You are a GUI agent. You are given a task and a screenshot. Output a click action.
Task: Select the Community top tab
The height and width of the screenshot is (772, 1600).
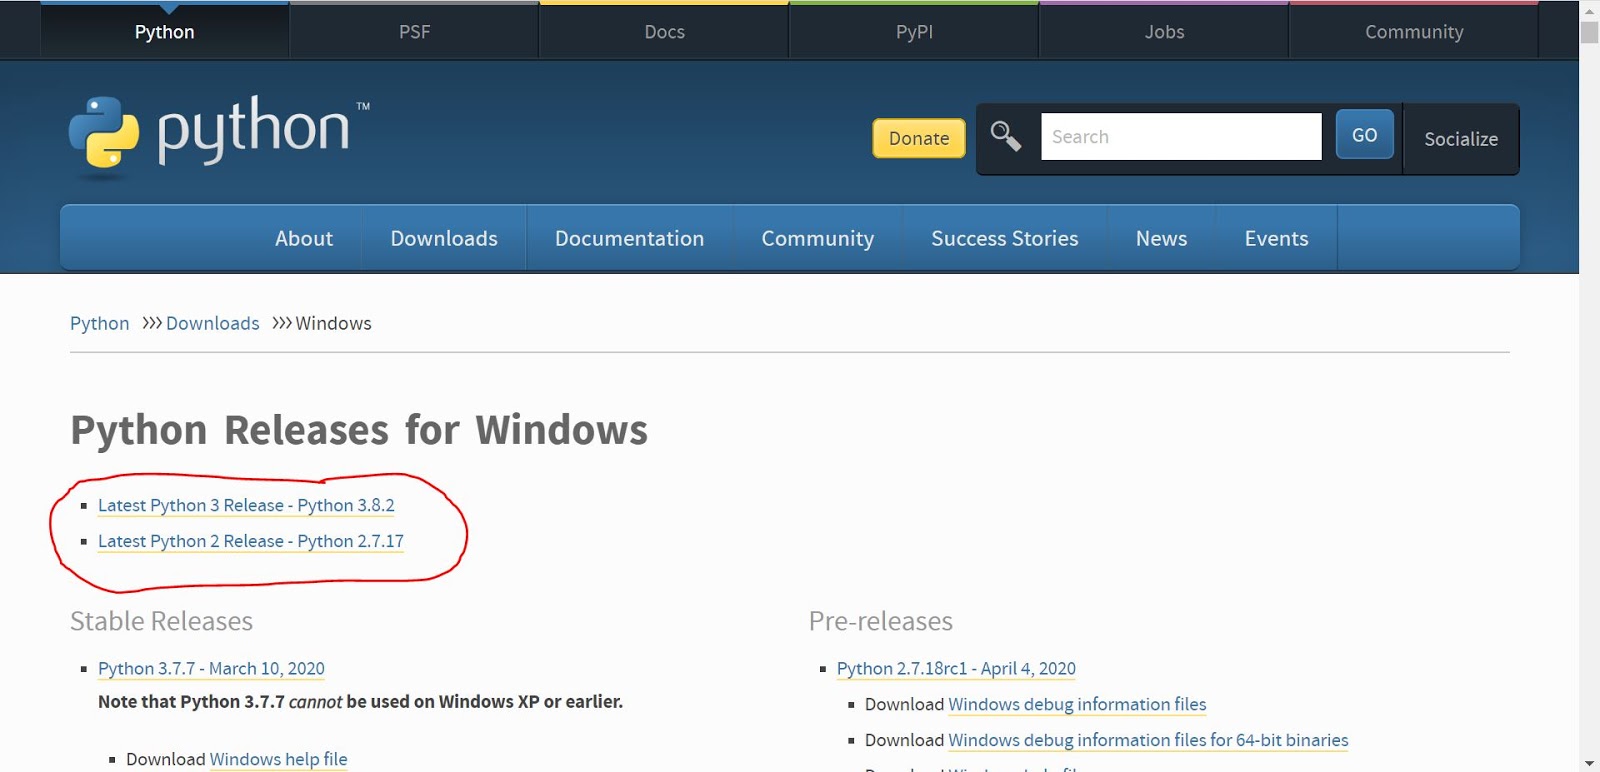point(1414,32)
